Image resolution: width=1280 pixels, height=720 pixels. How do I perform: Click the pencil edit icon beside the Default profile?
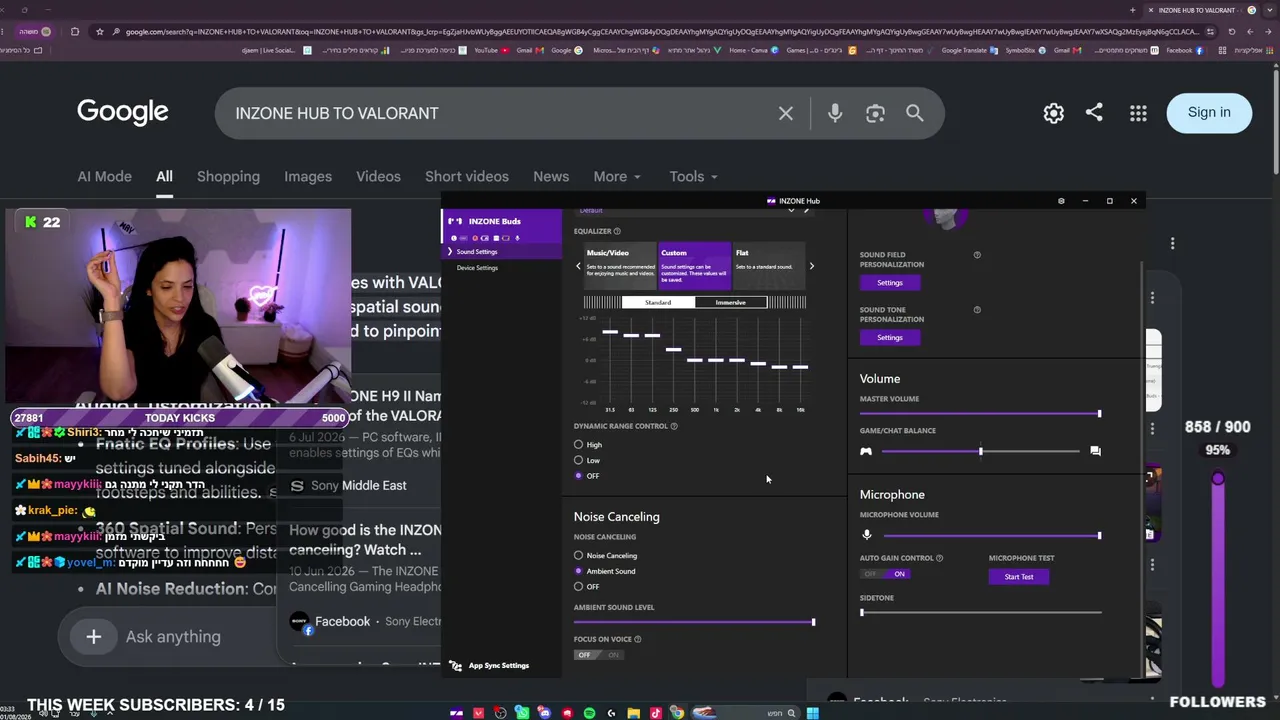(807, 210)
